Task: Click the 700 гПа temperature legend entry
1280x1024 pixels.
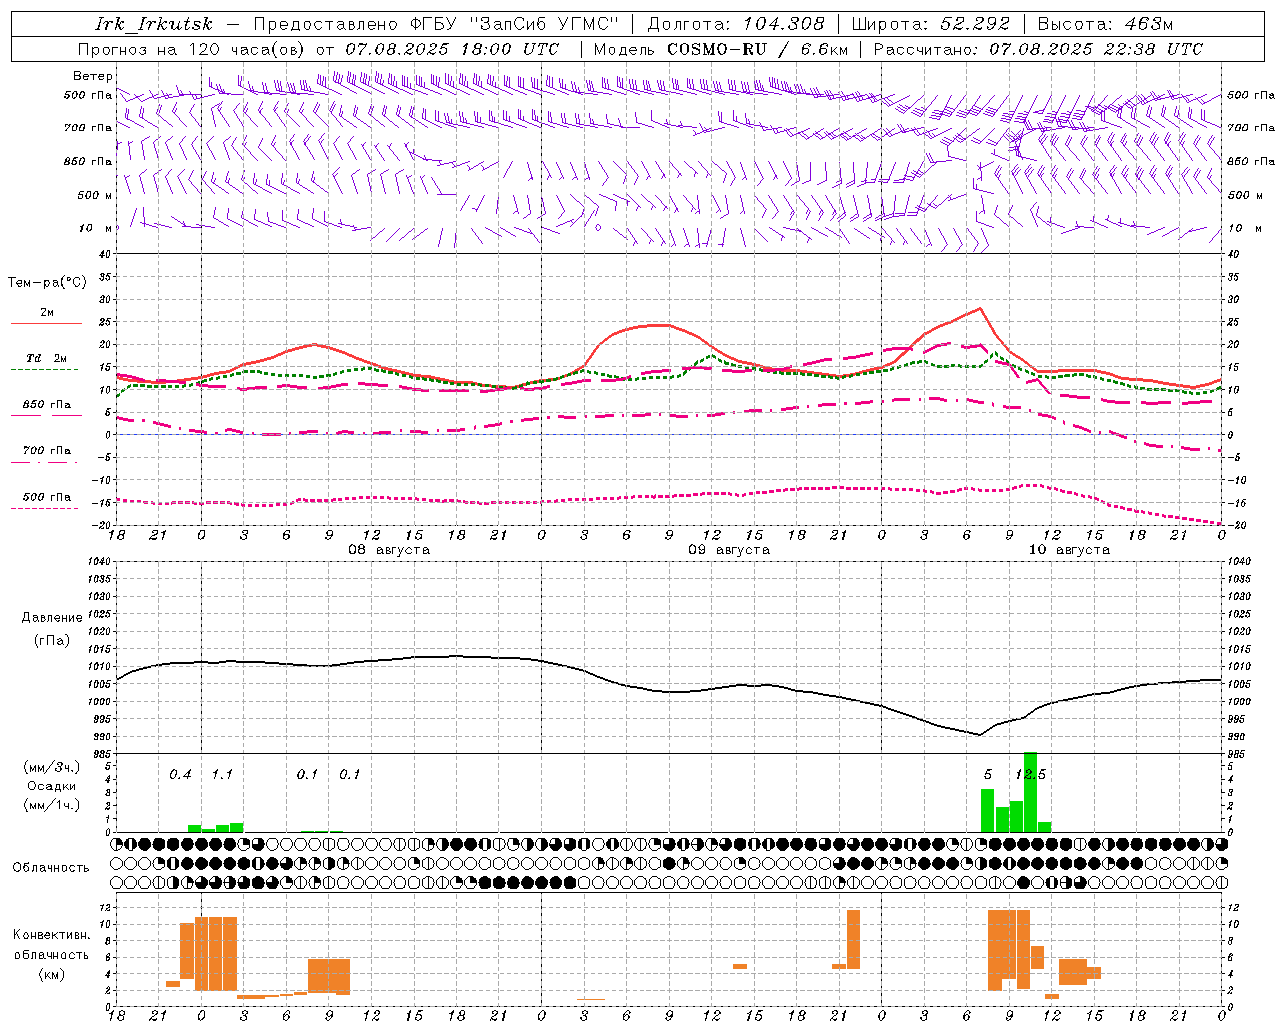Action: click(x=47, y=450)
